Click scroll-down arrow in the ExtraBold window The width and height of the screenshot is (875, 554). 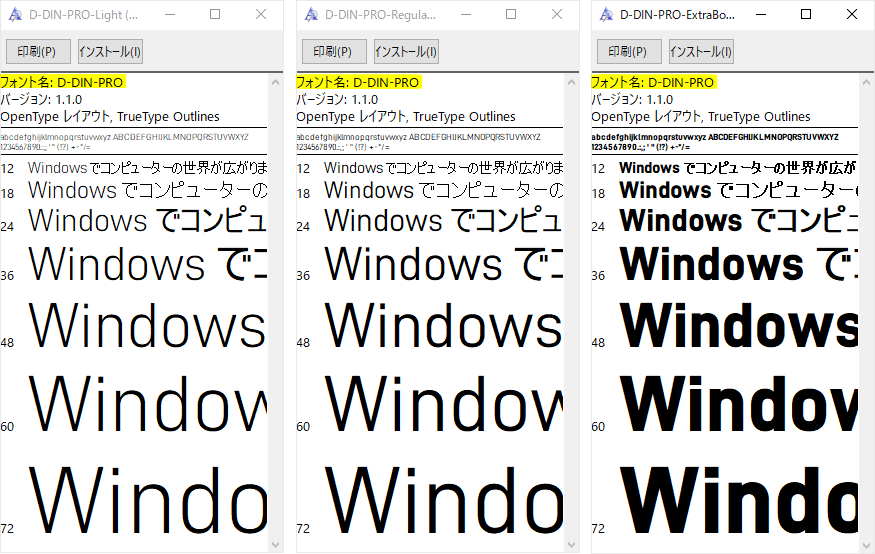pos(867,544)
